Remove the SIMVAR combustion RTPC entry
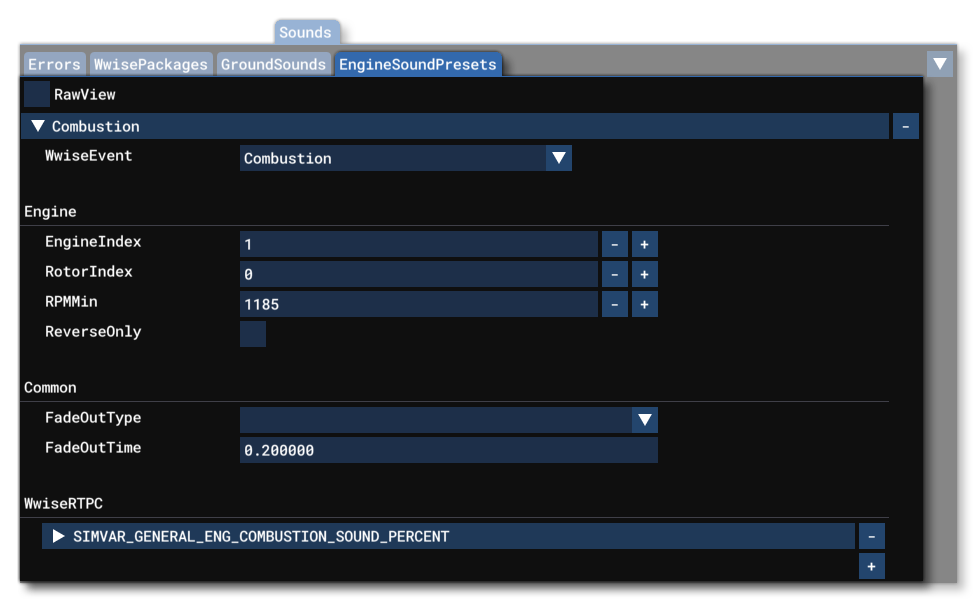 [x=870, y=536]
